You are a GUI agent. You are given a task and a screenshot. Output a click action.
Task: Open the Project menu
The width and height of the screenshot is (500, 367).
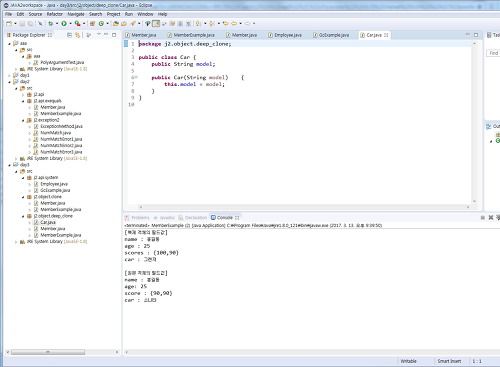113,14
